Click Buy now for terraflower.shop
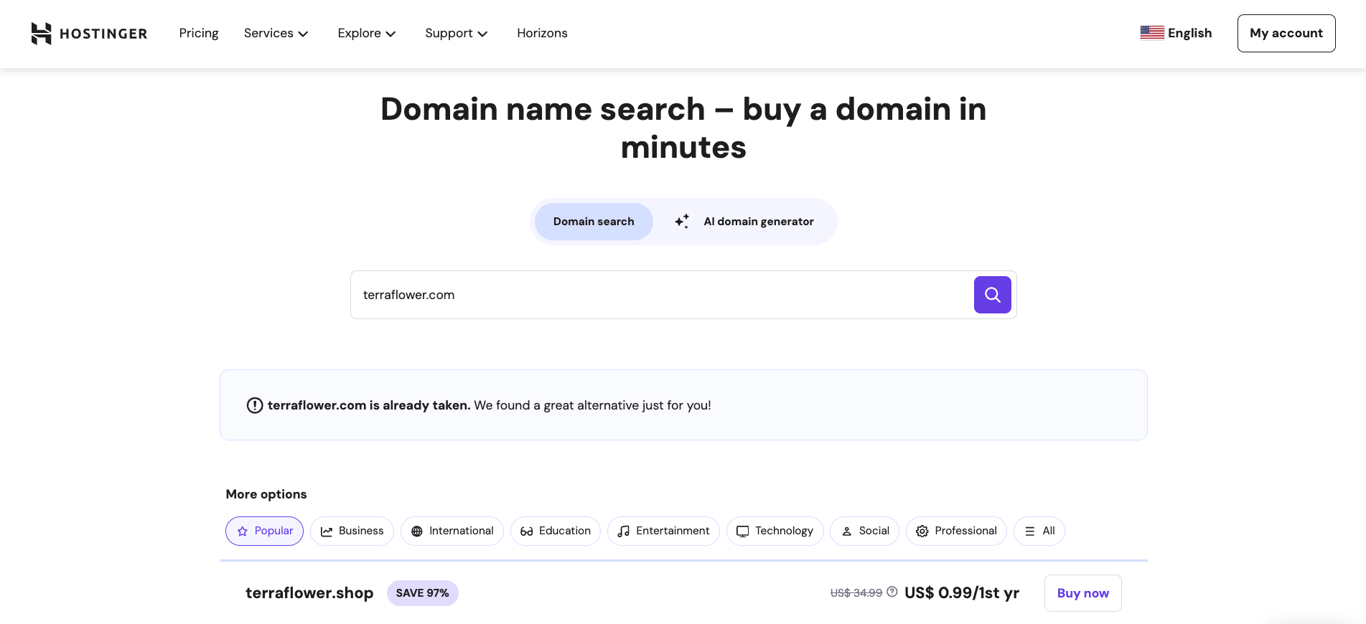 [1082, 592]
